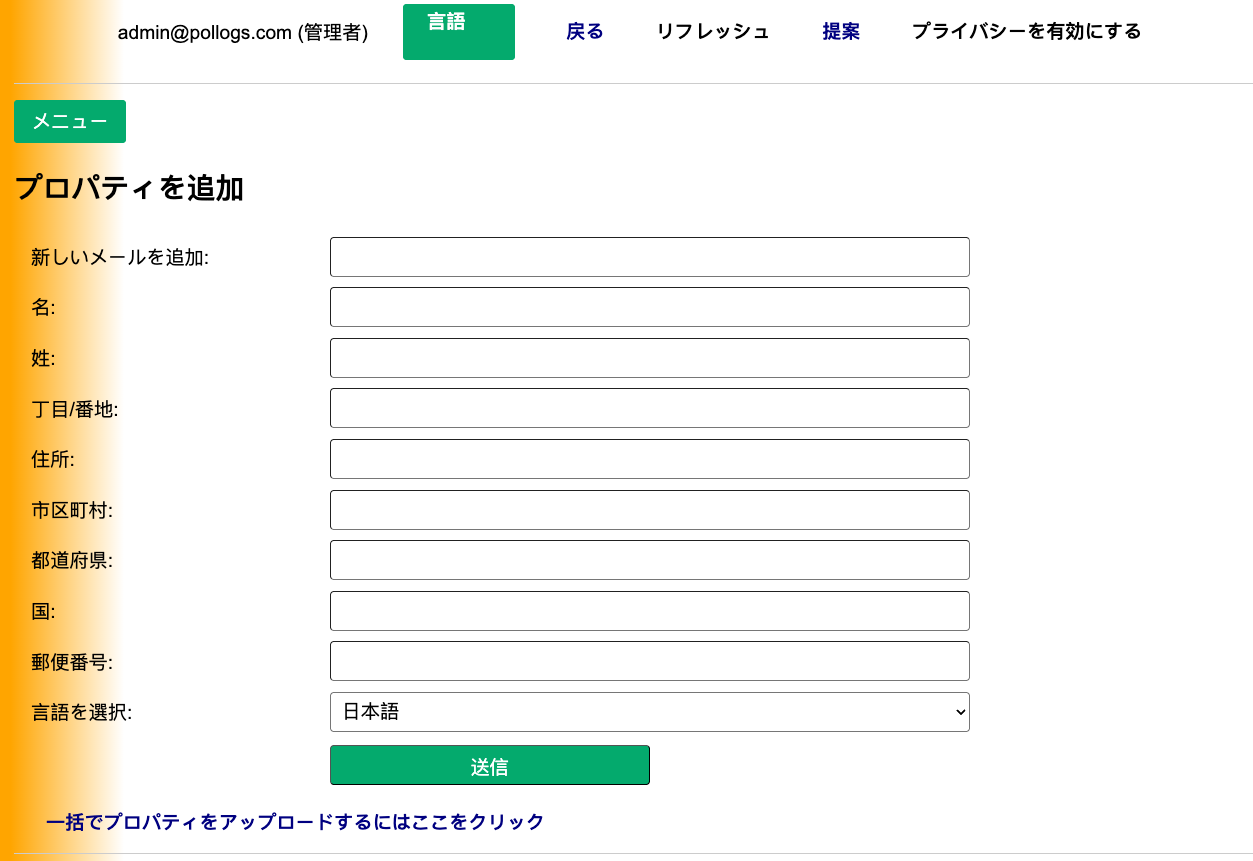Open the 提案 suggestions page
Viewport: 1253px width, 861px height.
pyautogui.click(x=840, y=31)
